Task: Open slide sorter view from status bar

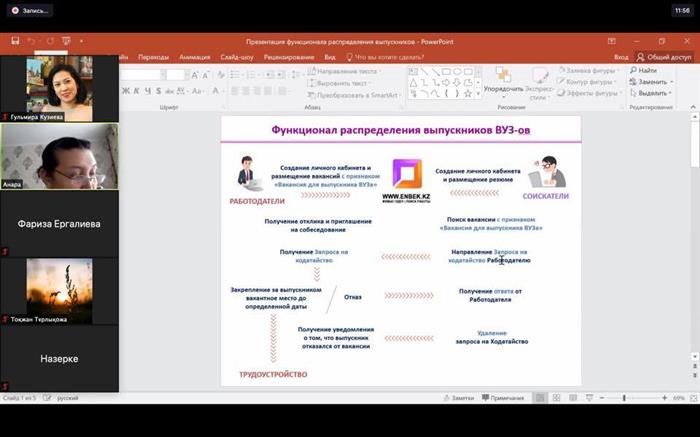Action: [x=556, y=398]
